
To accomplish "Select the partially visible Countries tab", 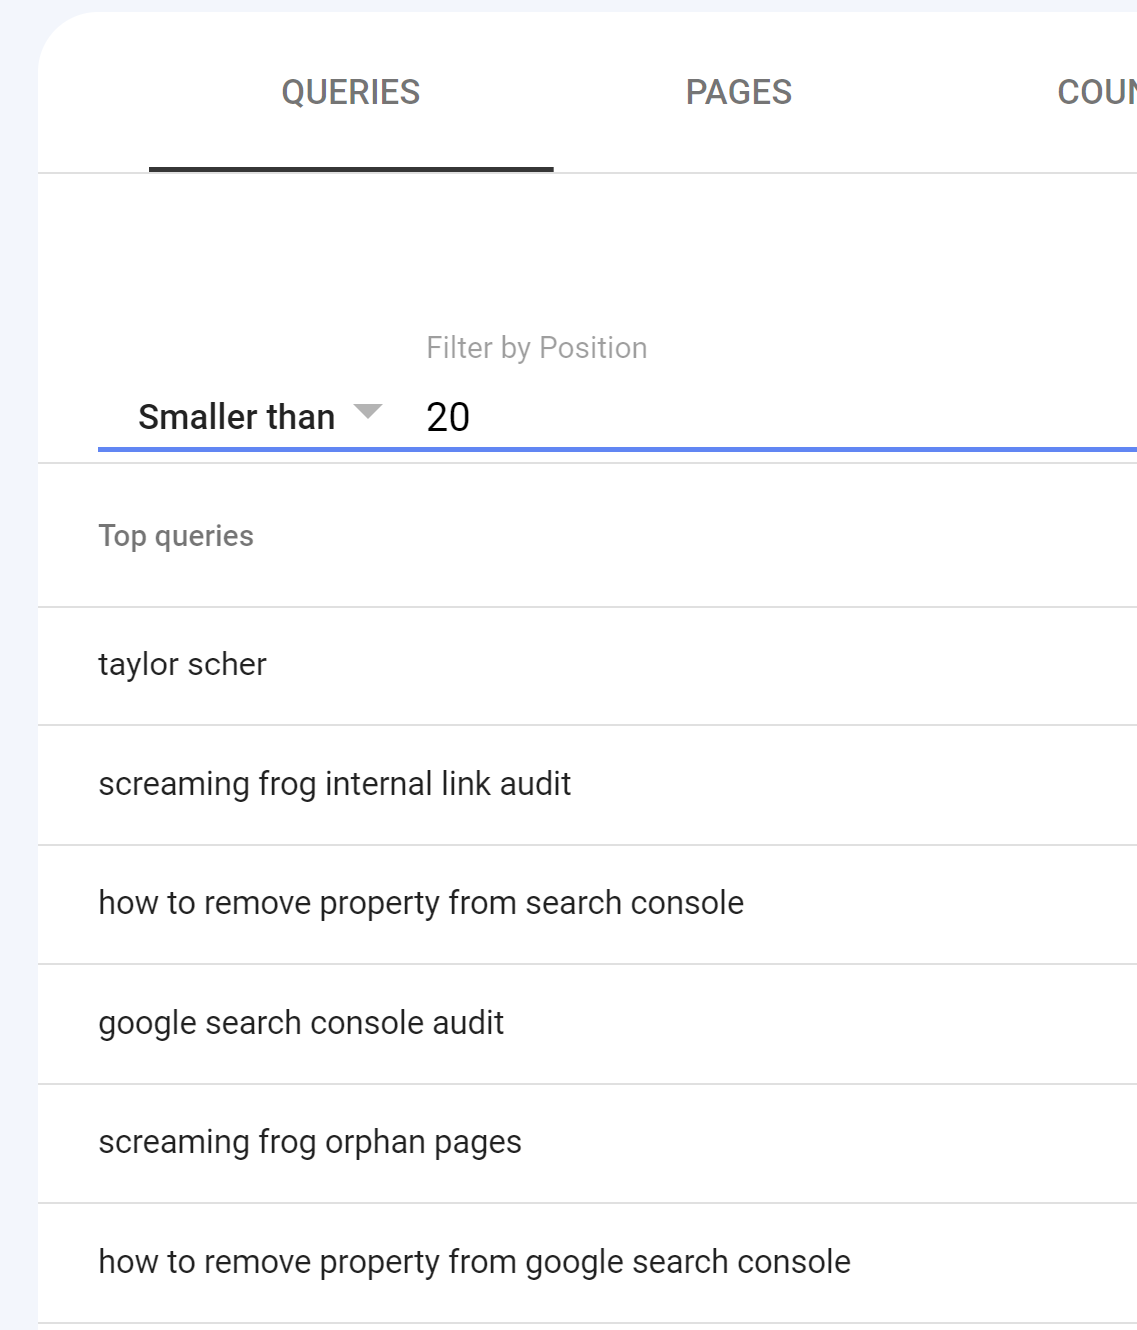I will [x=1096, y=93].
